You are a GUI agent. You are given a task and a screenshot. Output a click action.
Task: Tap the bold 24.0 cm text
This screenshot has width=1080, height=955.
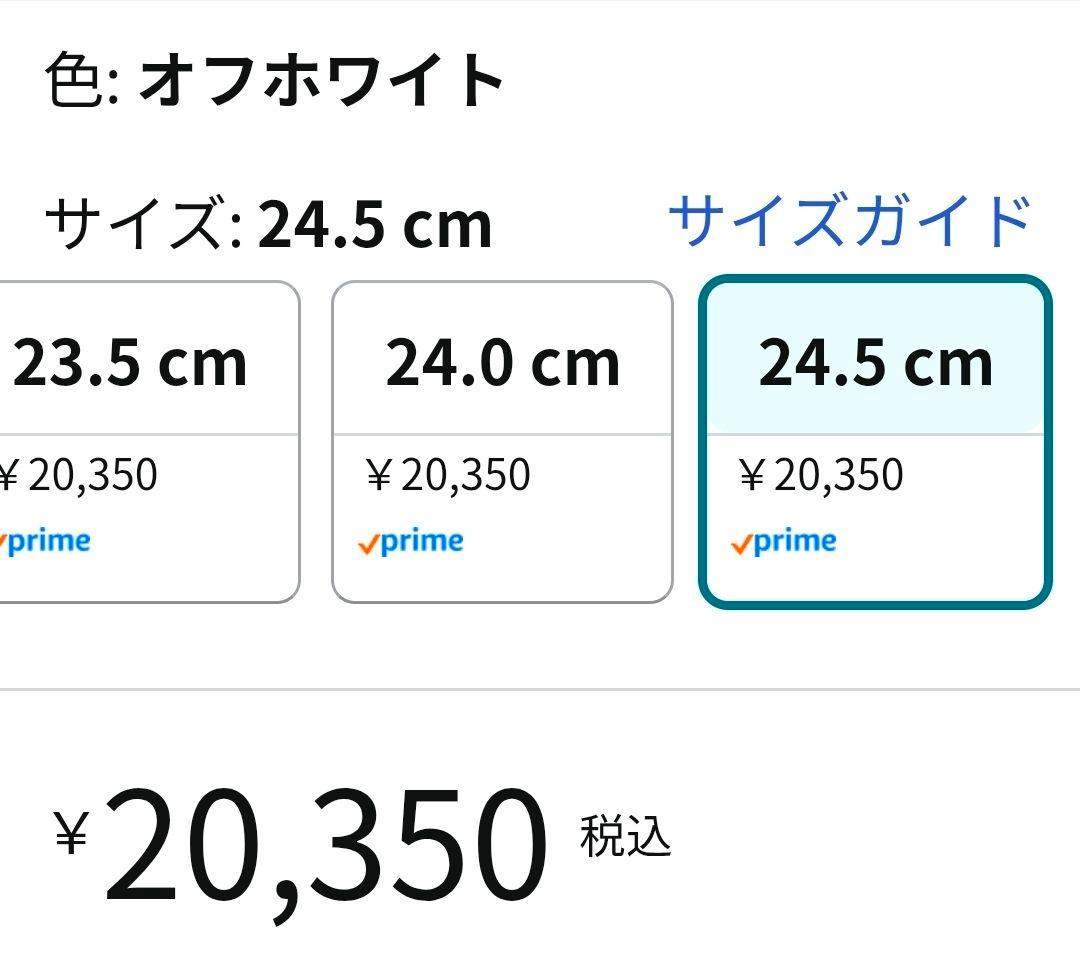(x=502, y=363)
